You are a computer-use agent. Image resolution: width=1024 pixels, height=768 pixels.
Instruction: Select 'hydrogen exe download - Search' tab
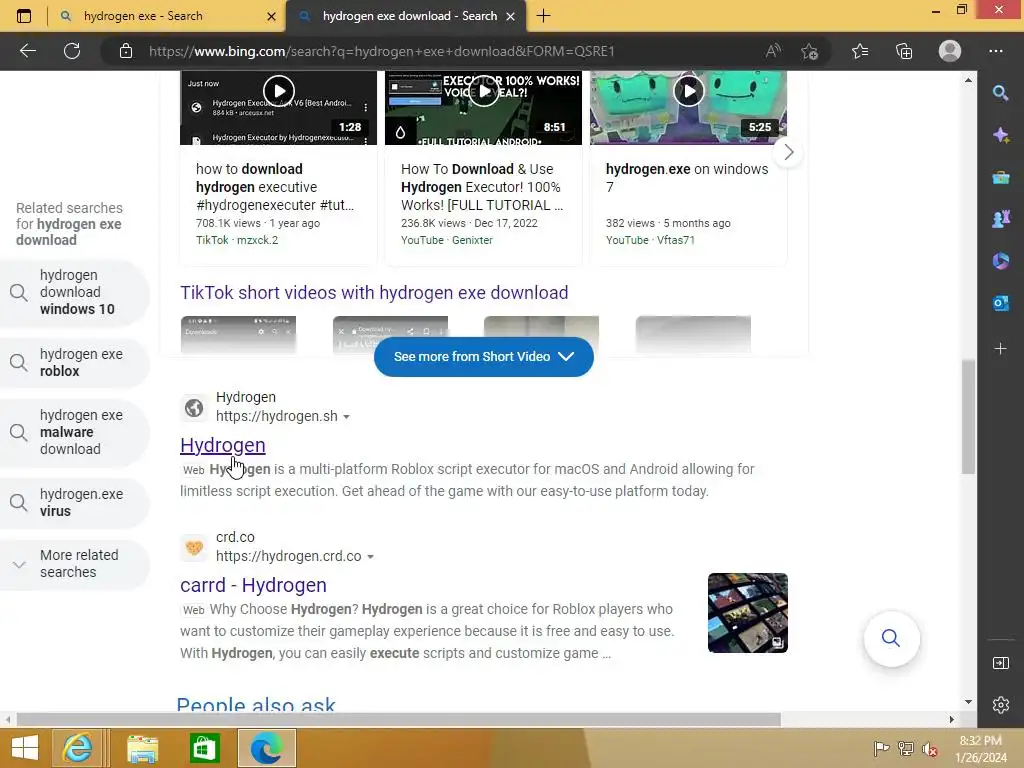tap(409, 16)
